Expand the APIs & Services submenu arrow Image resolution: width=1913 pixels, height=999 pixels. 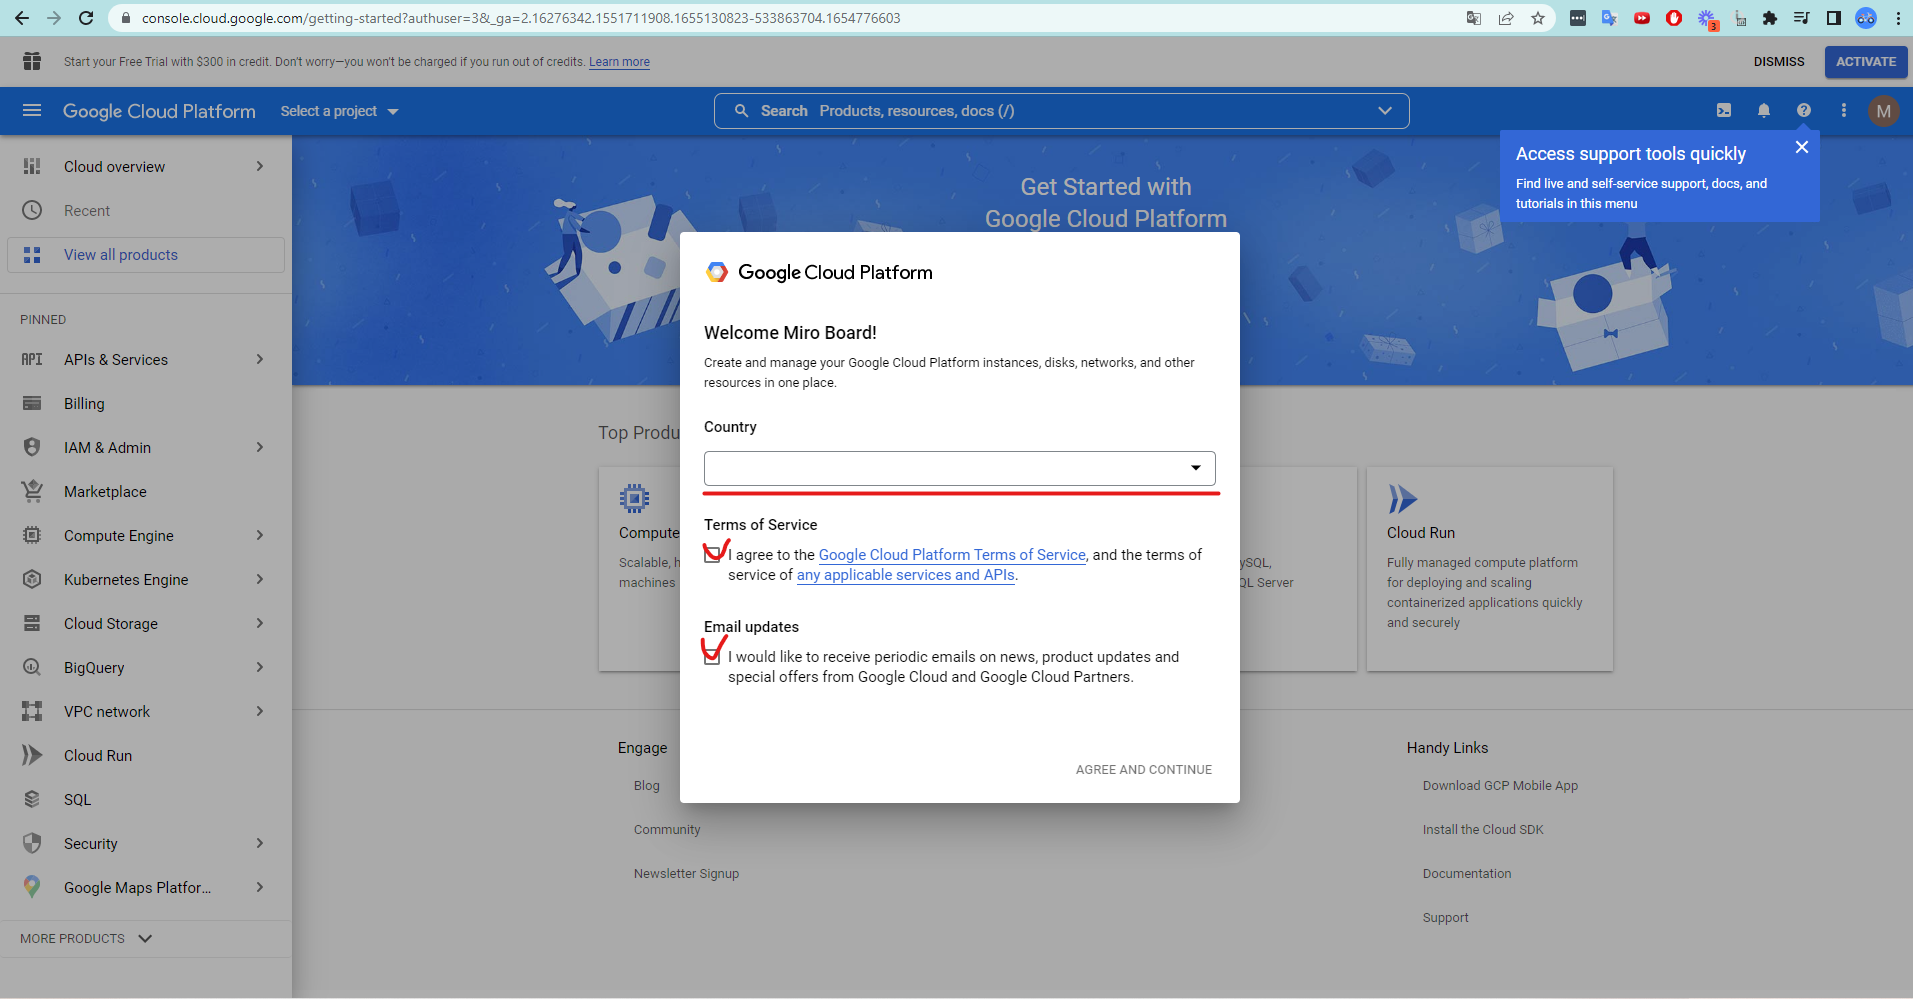(260, 360)
